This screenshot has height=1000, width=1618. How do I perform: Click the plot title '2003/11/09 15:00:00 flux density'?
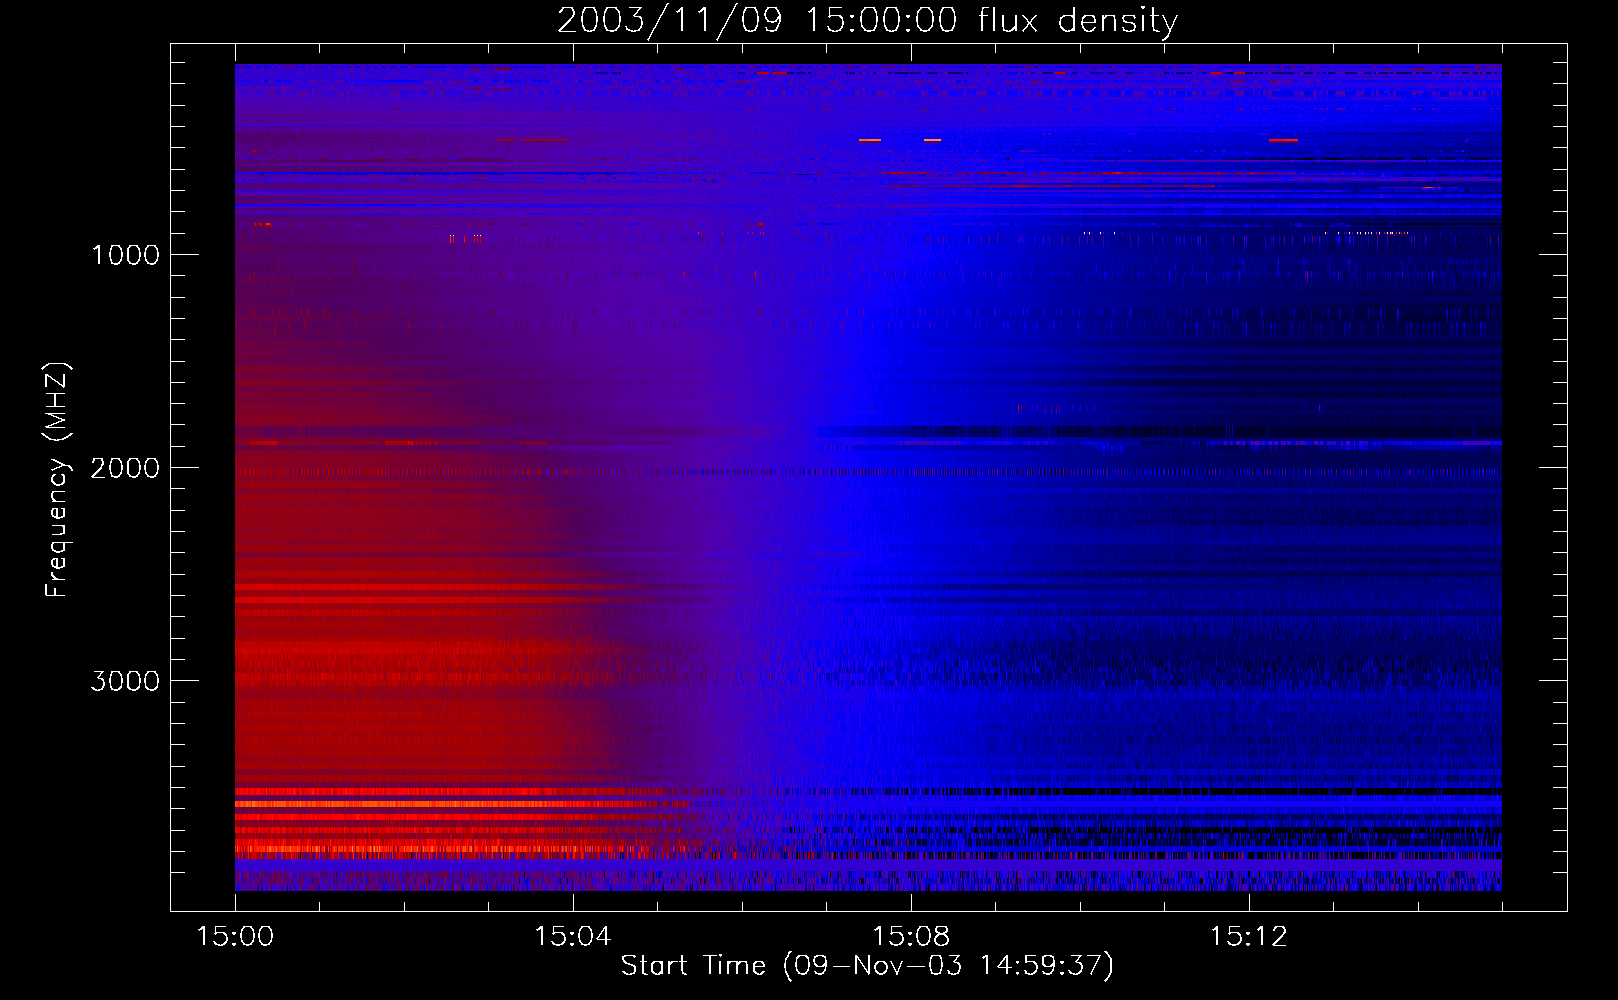867,21
